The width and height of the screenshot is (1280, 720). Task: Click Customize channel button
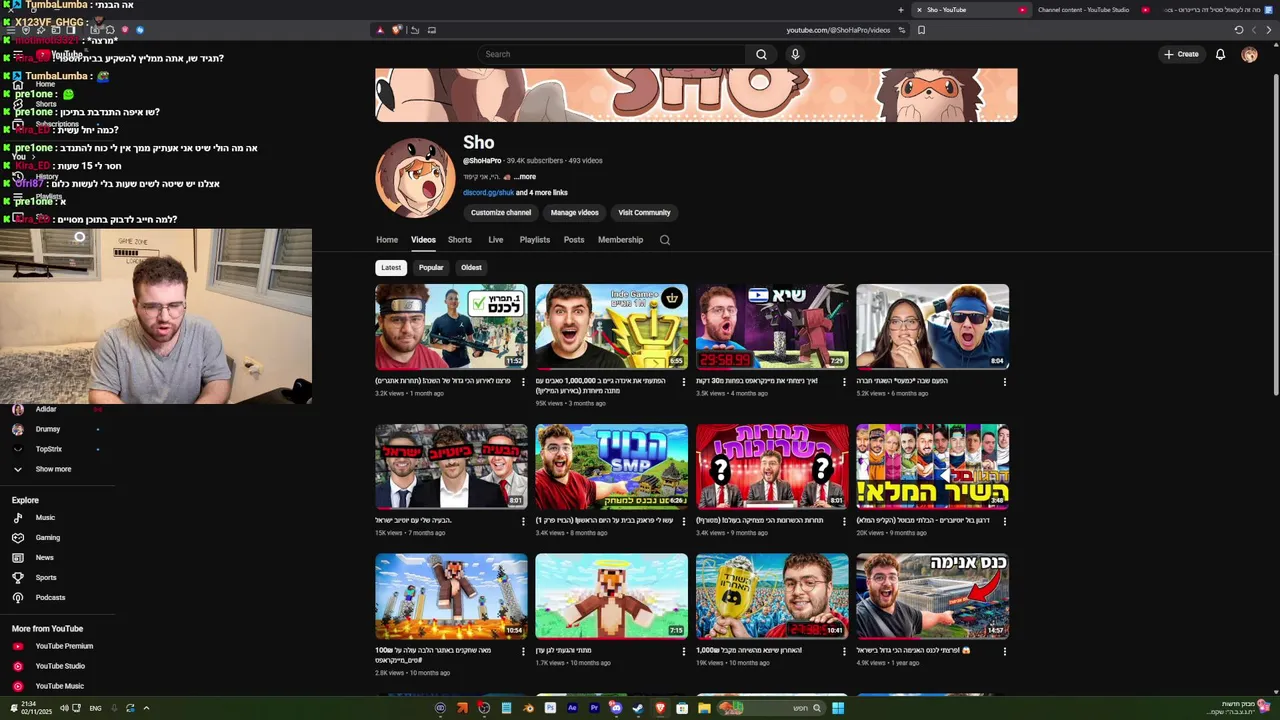tap(501, 212)
